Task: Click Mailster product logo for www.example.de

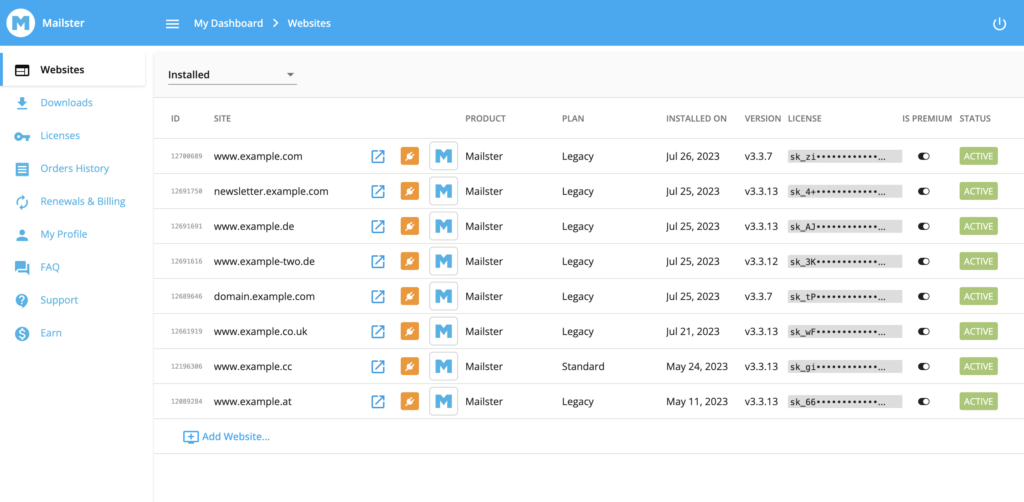Action: [443, 226]
